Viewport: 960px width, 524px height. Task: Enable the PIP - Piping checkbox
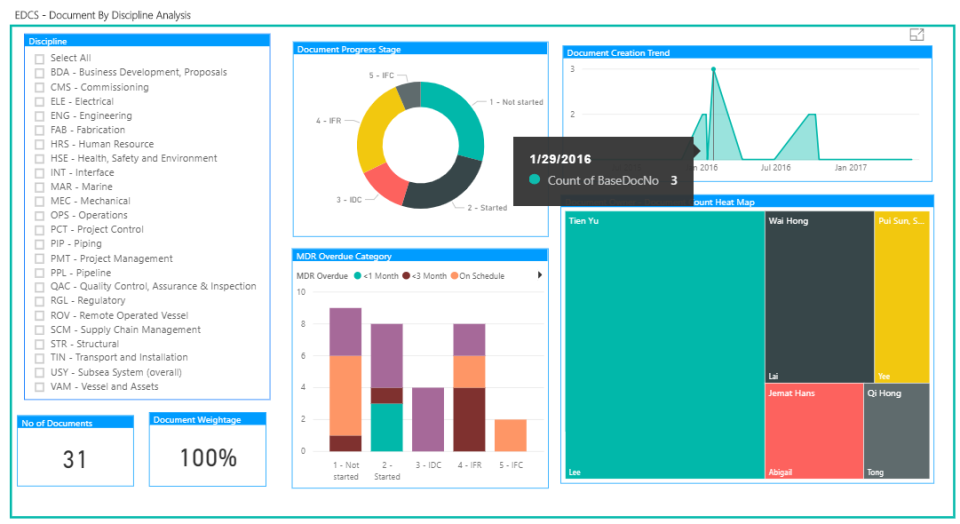(x=40, y=244)
